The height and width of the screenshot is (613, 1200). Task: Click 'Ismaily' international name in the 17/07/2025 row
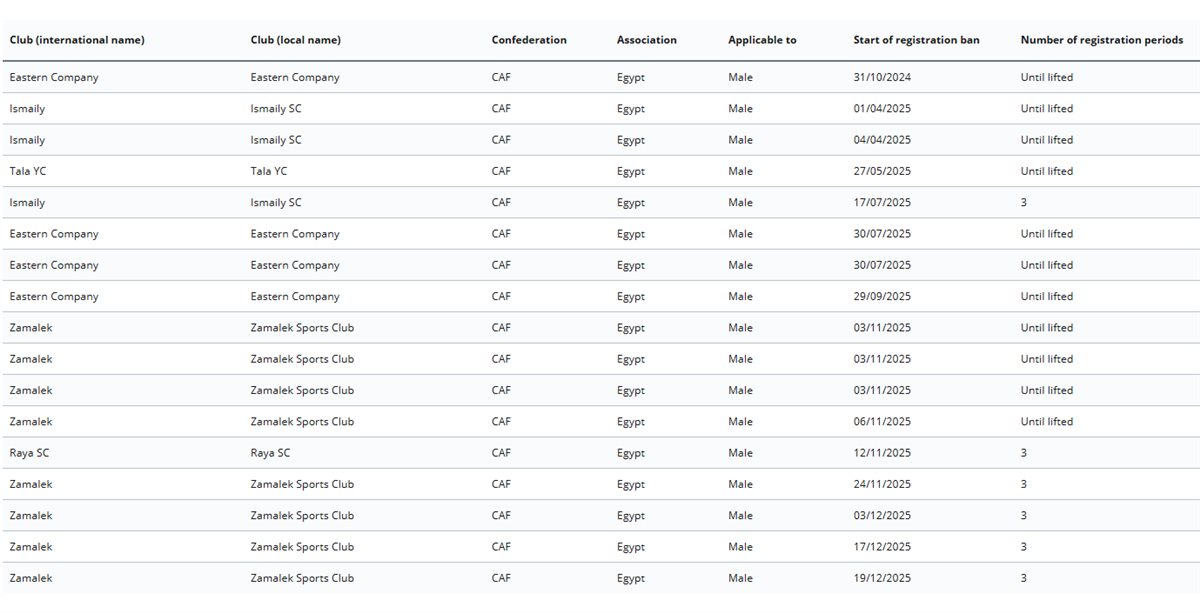27,202
